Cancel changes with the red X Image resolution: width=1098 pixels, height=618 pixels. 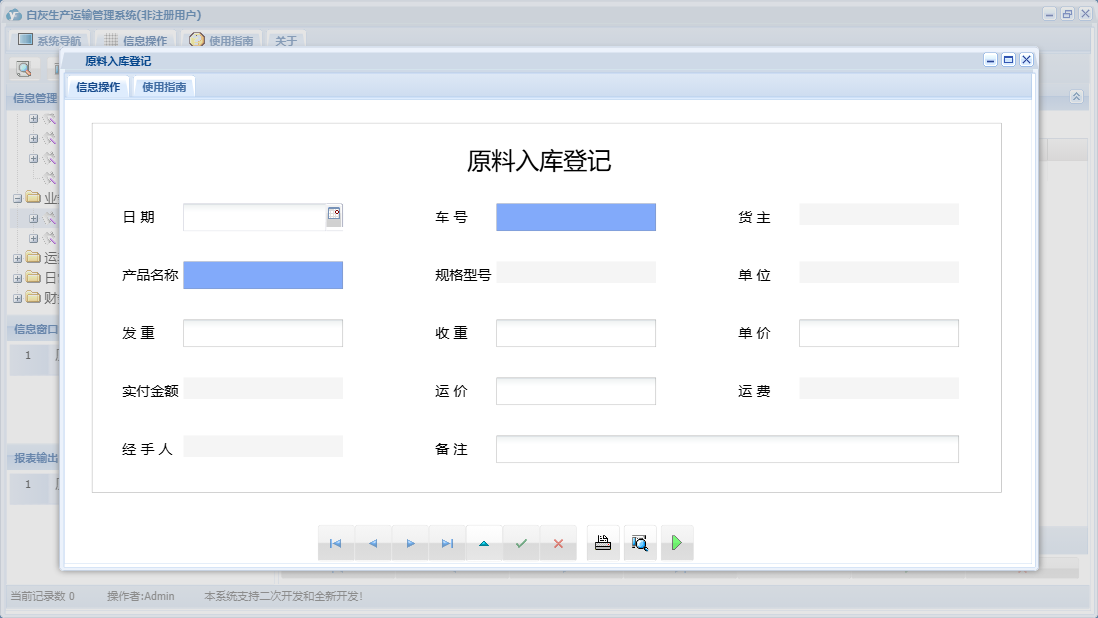[x=558, y=543]
